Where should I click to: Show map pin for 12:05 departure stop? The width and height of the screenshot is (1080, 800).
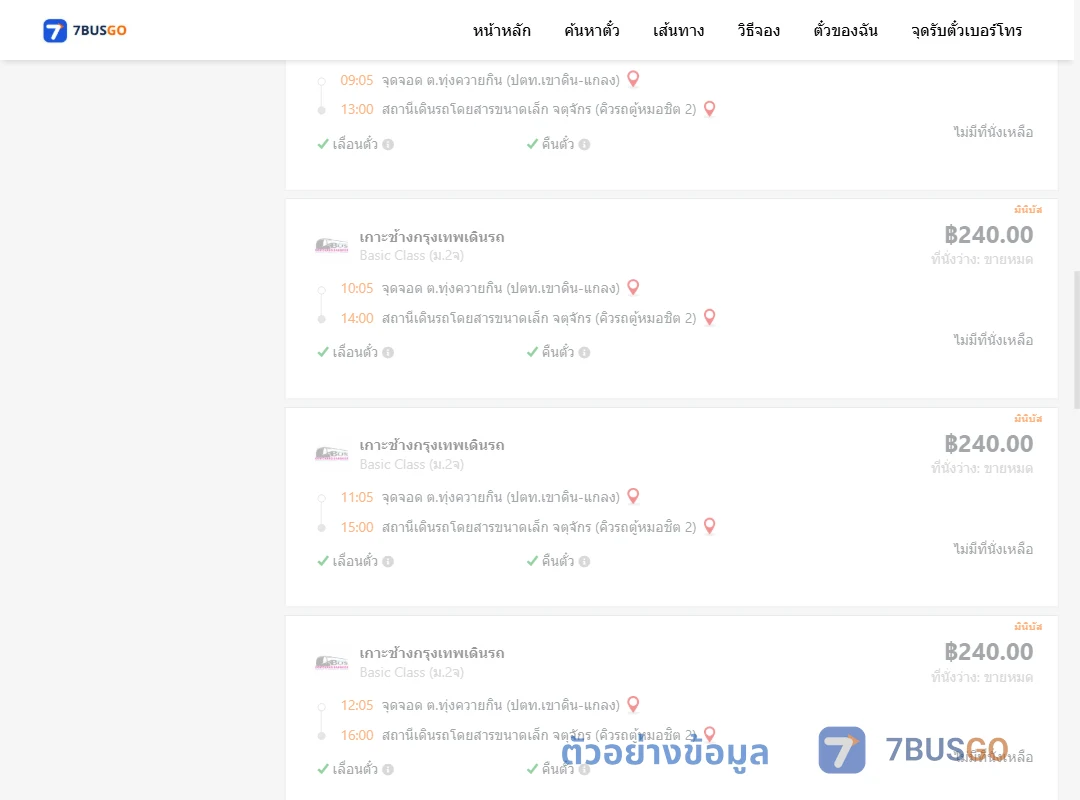633,704
